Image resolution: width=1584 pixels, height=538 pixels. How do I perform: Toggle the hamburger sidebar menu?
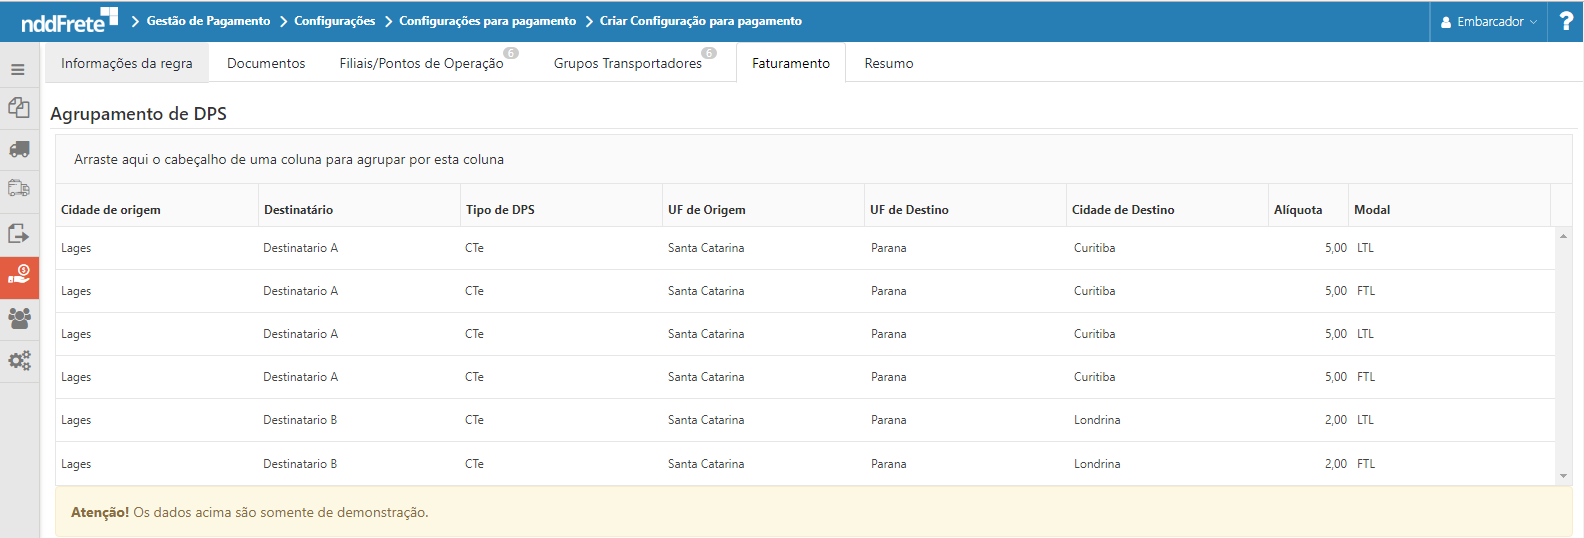(x=18, y=70)
